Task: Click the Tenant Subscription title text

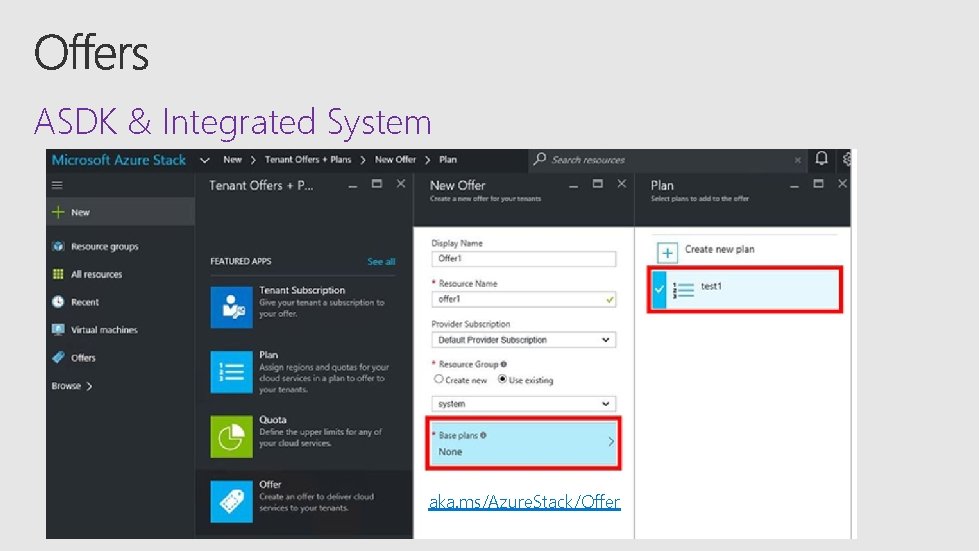Action: (302, 290)
